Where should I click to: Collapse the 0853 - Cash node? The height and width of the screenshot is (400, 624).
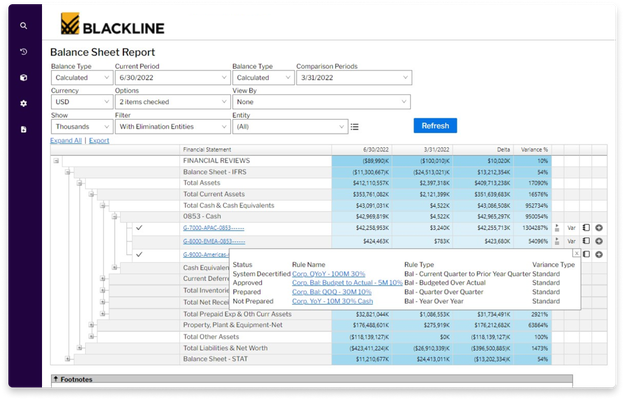pyautogui.click(x=114, y=217)
